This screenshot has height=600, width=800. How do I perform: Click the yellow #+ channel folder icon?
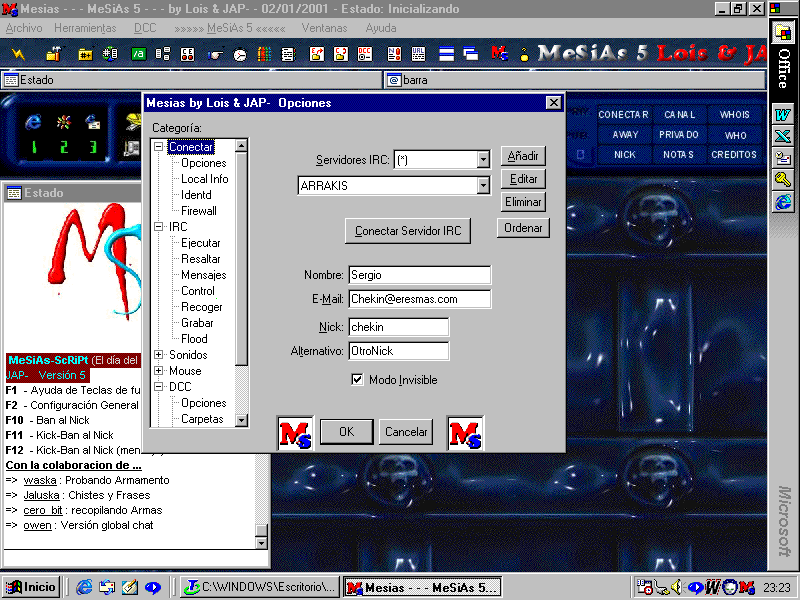85,54
